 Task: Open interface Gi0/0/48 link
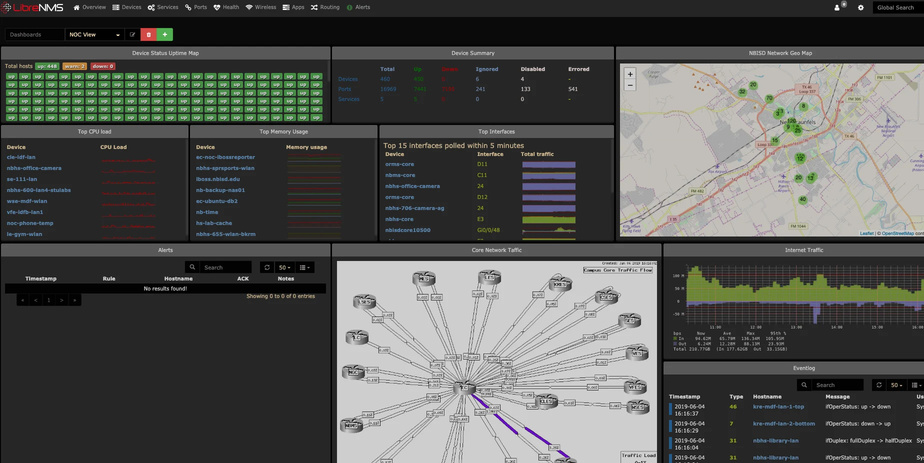(x=489, y=230)
